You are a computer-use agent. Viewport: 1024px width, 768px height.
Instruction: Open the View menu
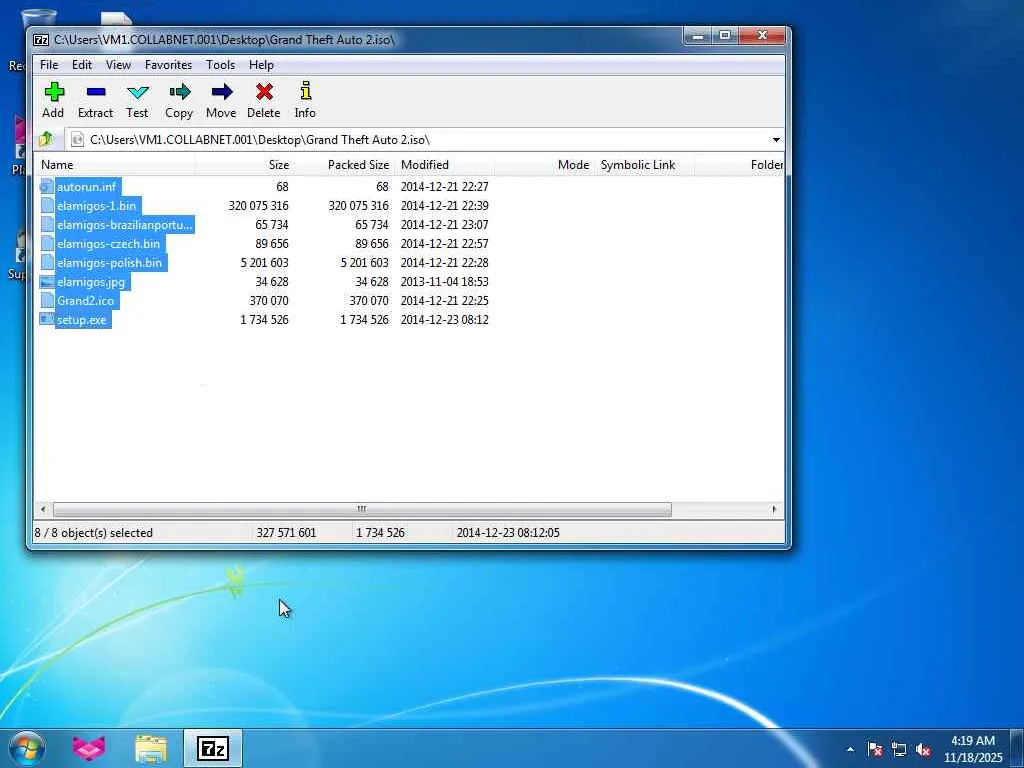pos(118,65)
